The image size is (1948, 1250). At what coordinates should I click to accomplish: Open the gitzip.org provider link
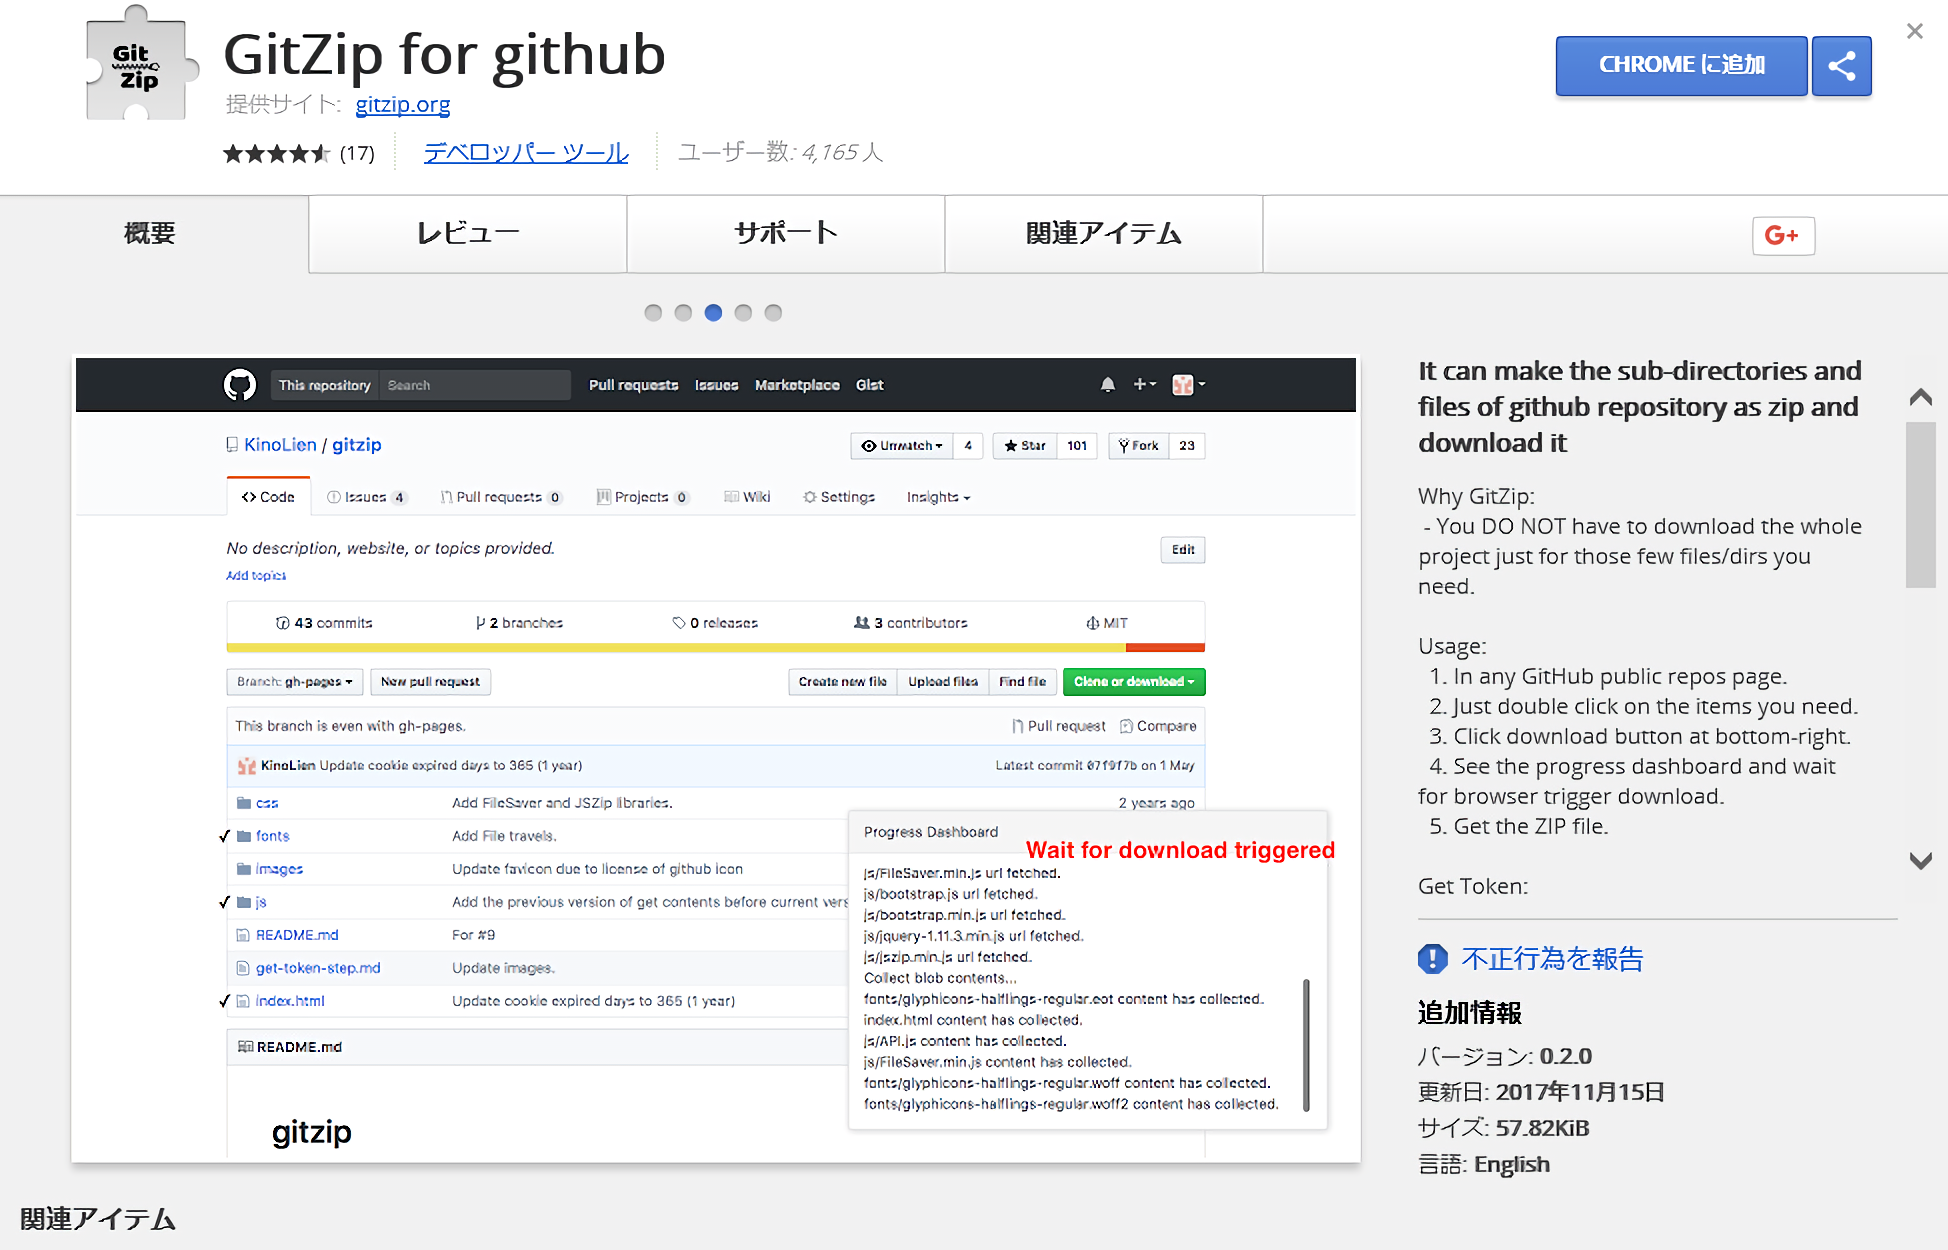point(402,104)
